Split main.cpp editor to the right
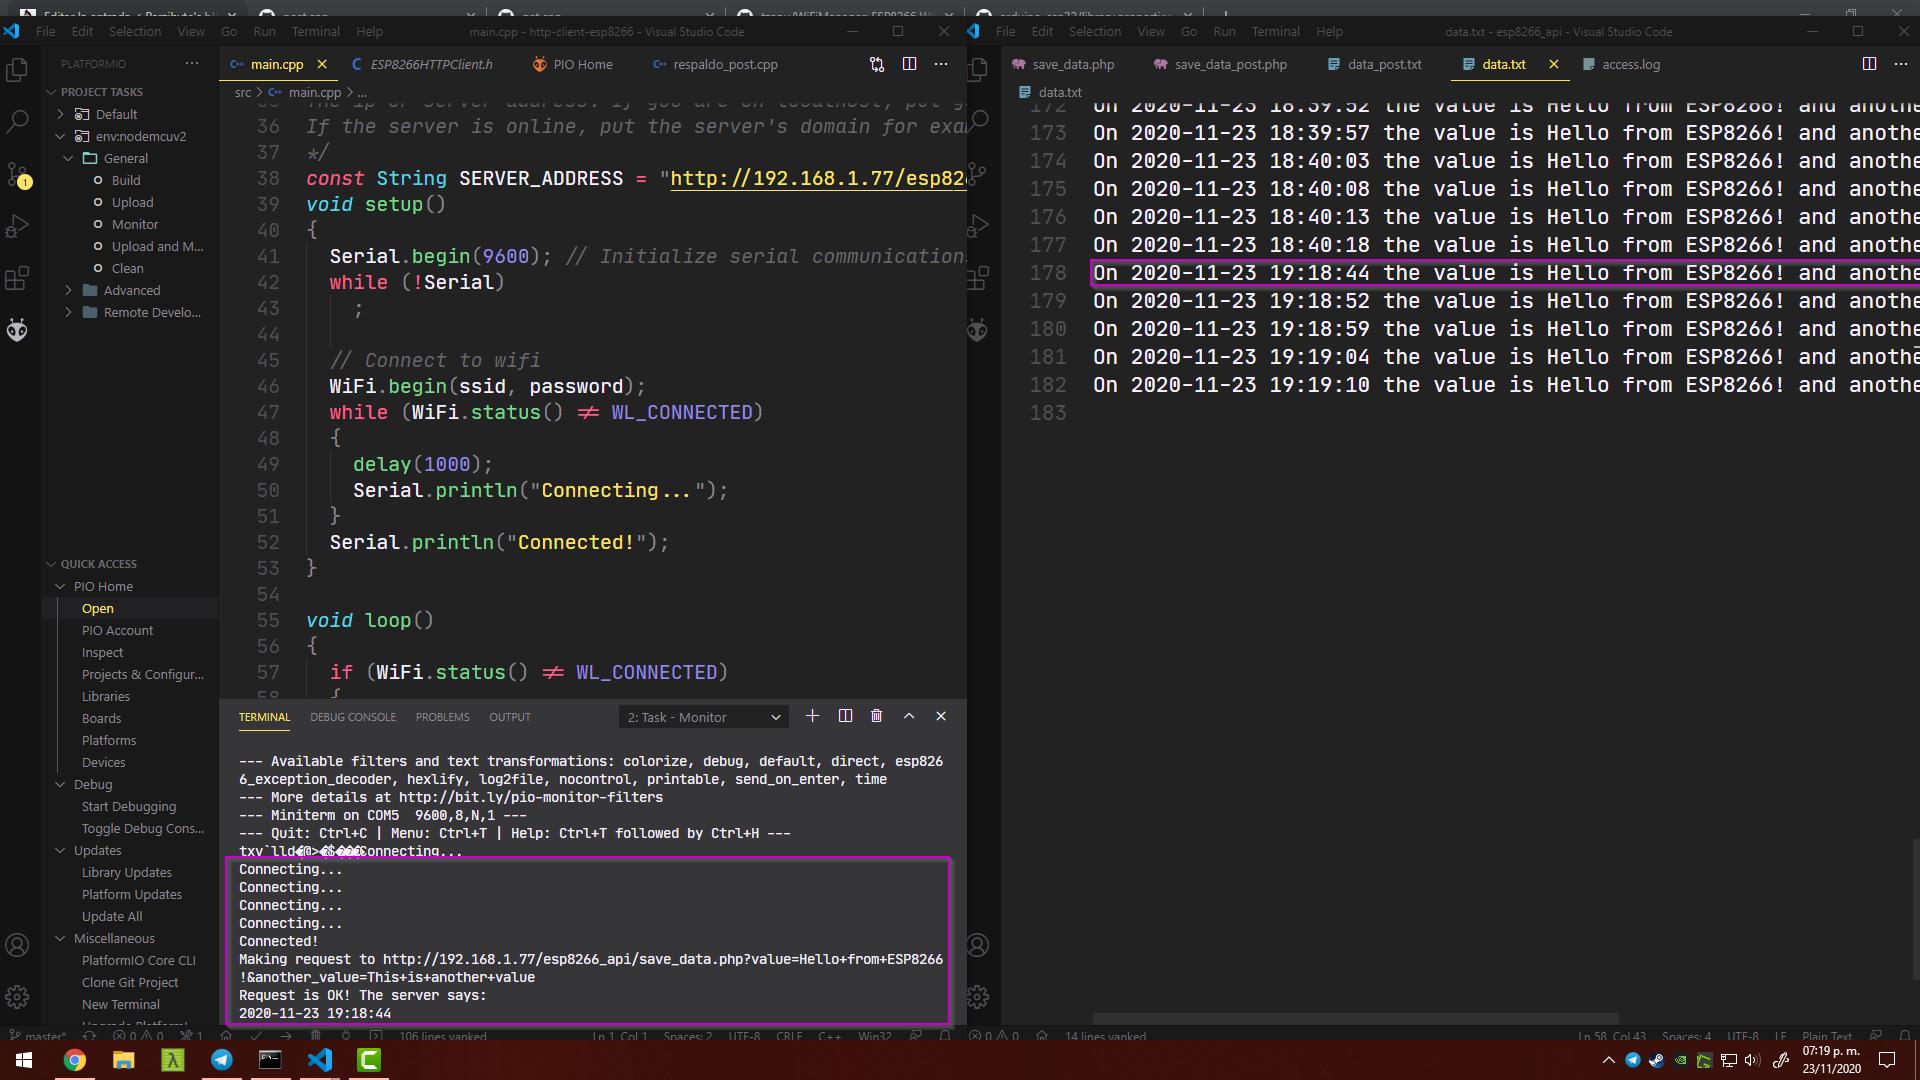 tap(909, 64)
